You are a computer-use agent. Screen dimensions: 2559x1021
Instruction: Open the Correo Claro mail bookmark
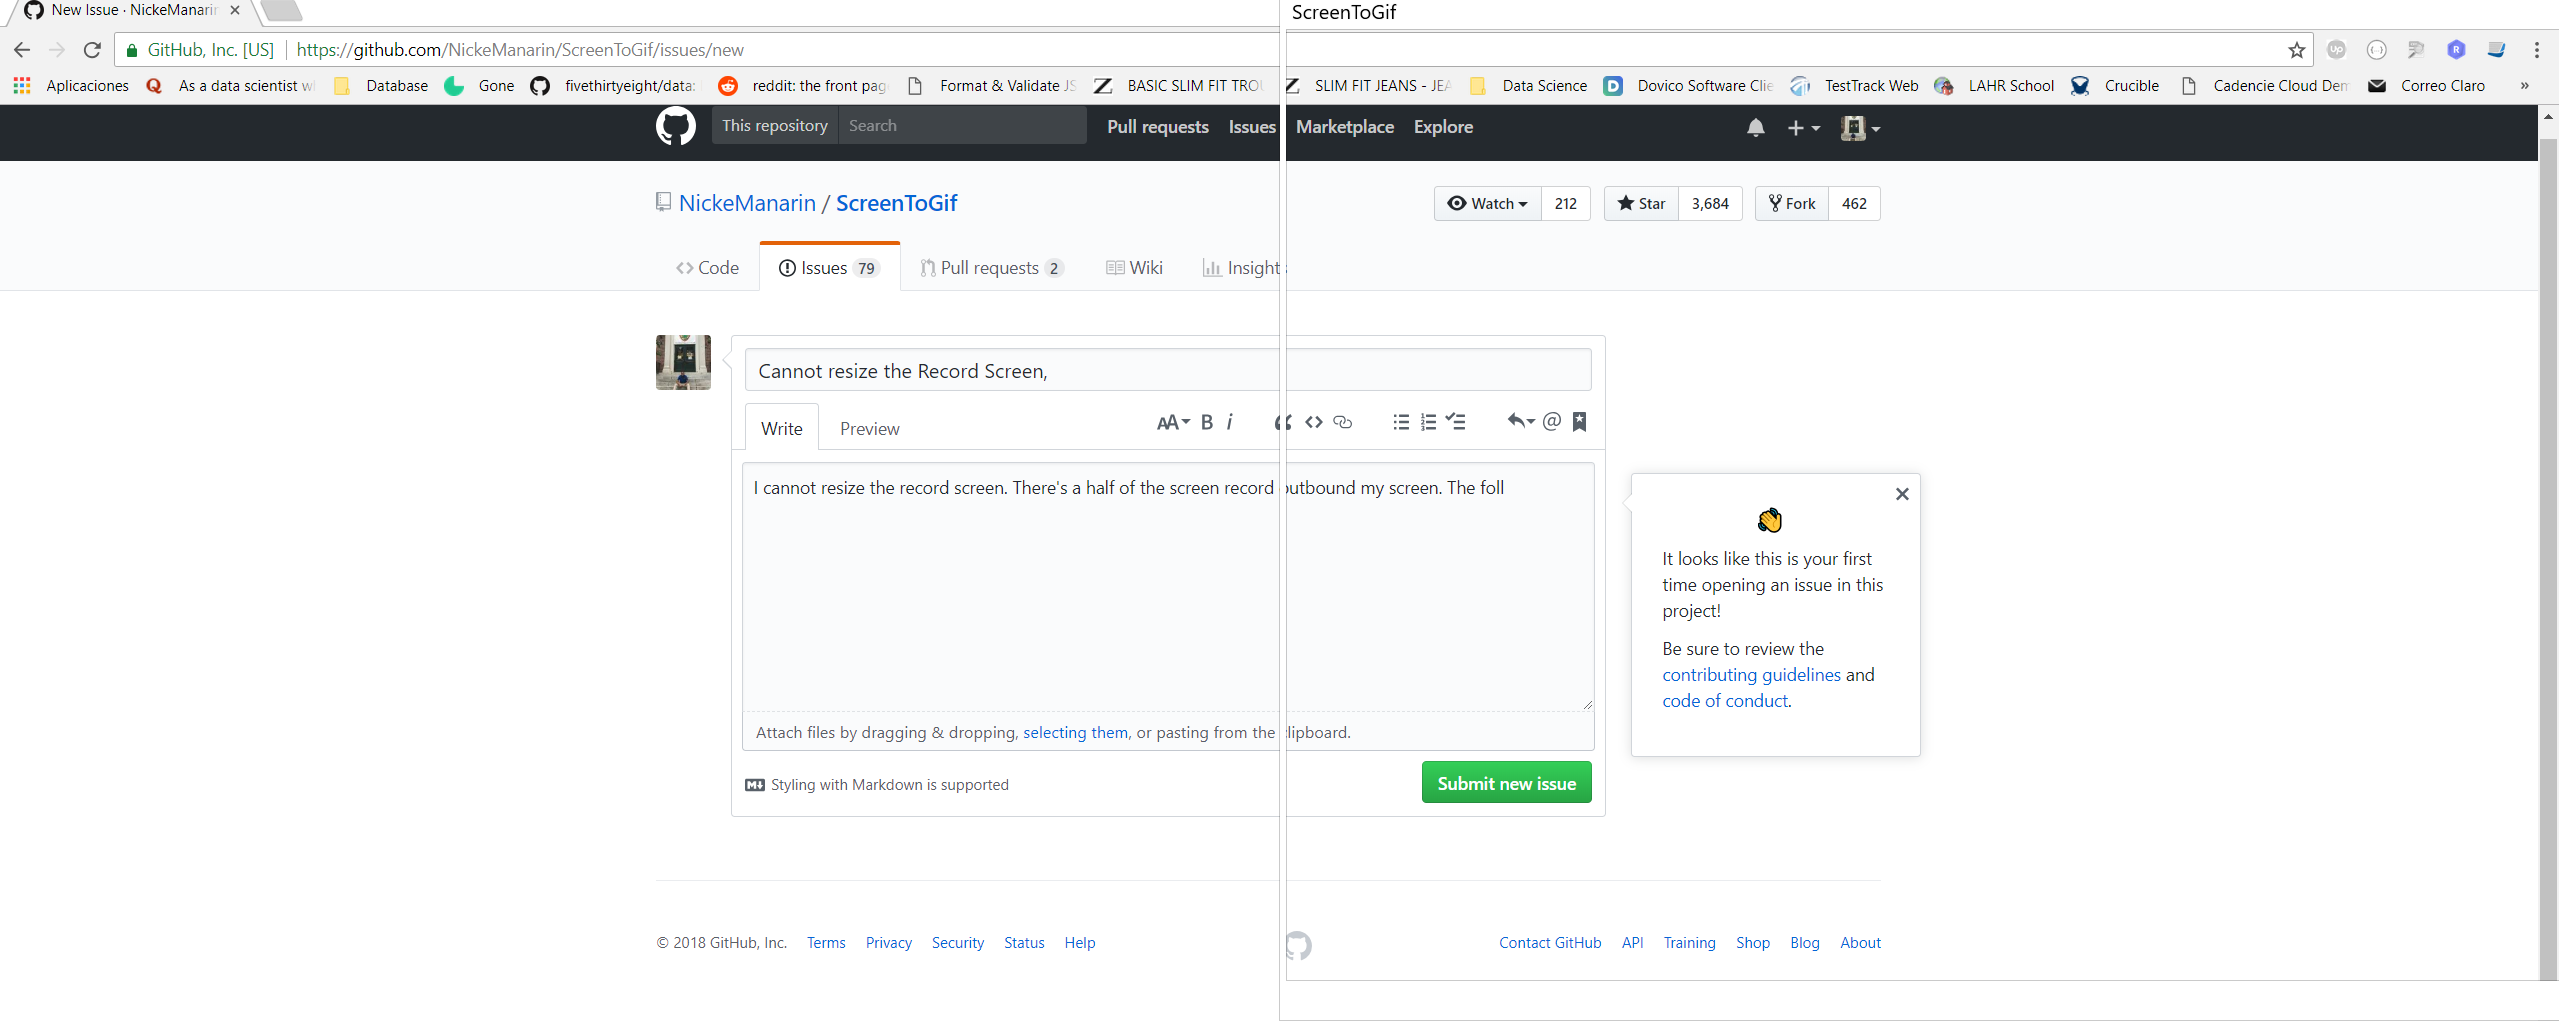[x=2427, y=86]
